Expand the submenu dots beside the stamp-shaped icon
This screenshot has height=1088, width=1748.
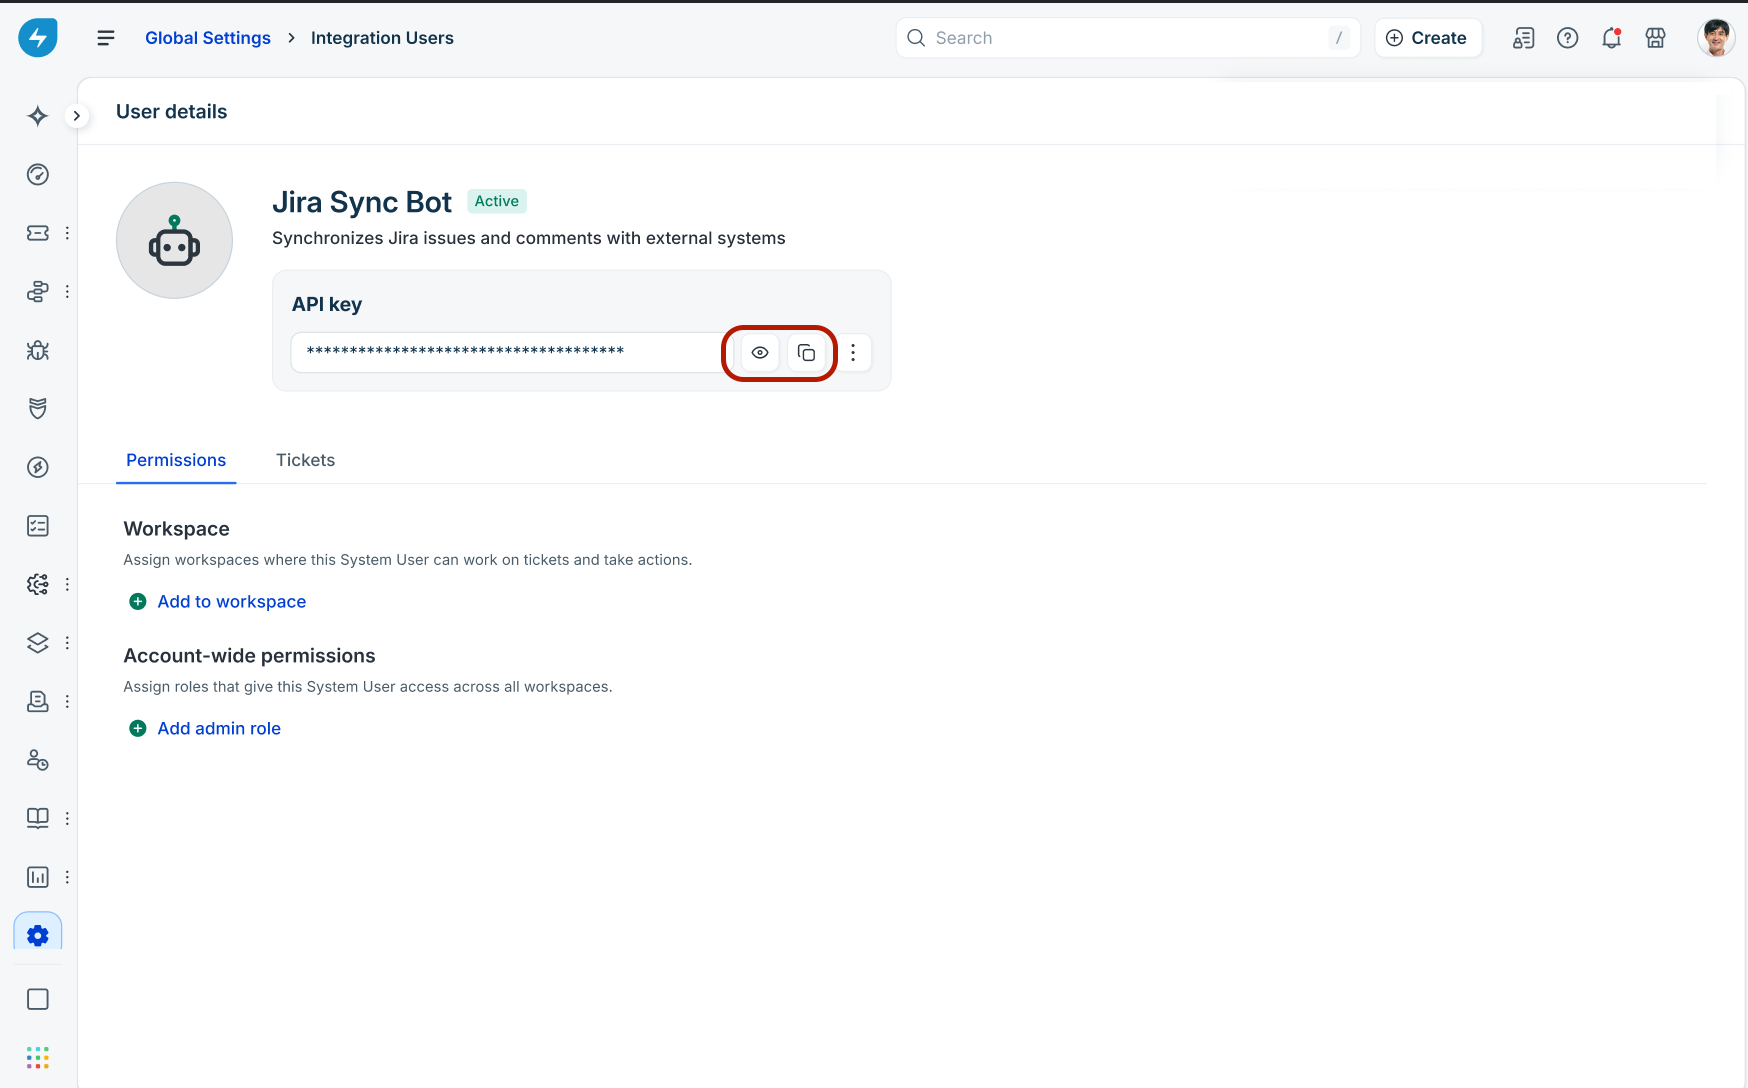pyautogui.click(x=67, y=701)
